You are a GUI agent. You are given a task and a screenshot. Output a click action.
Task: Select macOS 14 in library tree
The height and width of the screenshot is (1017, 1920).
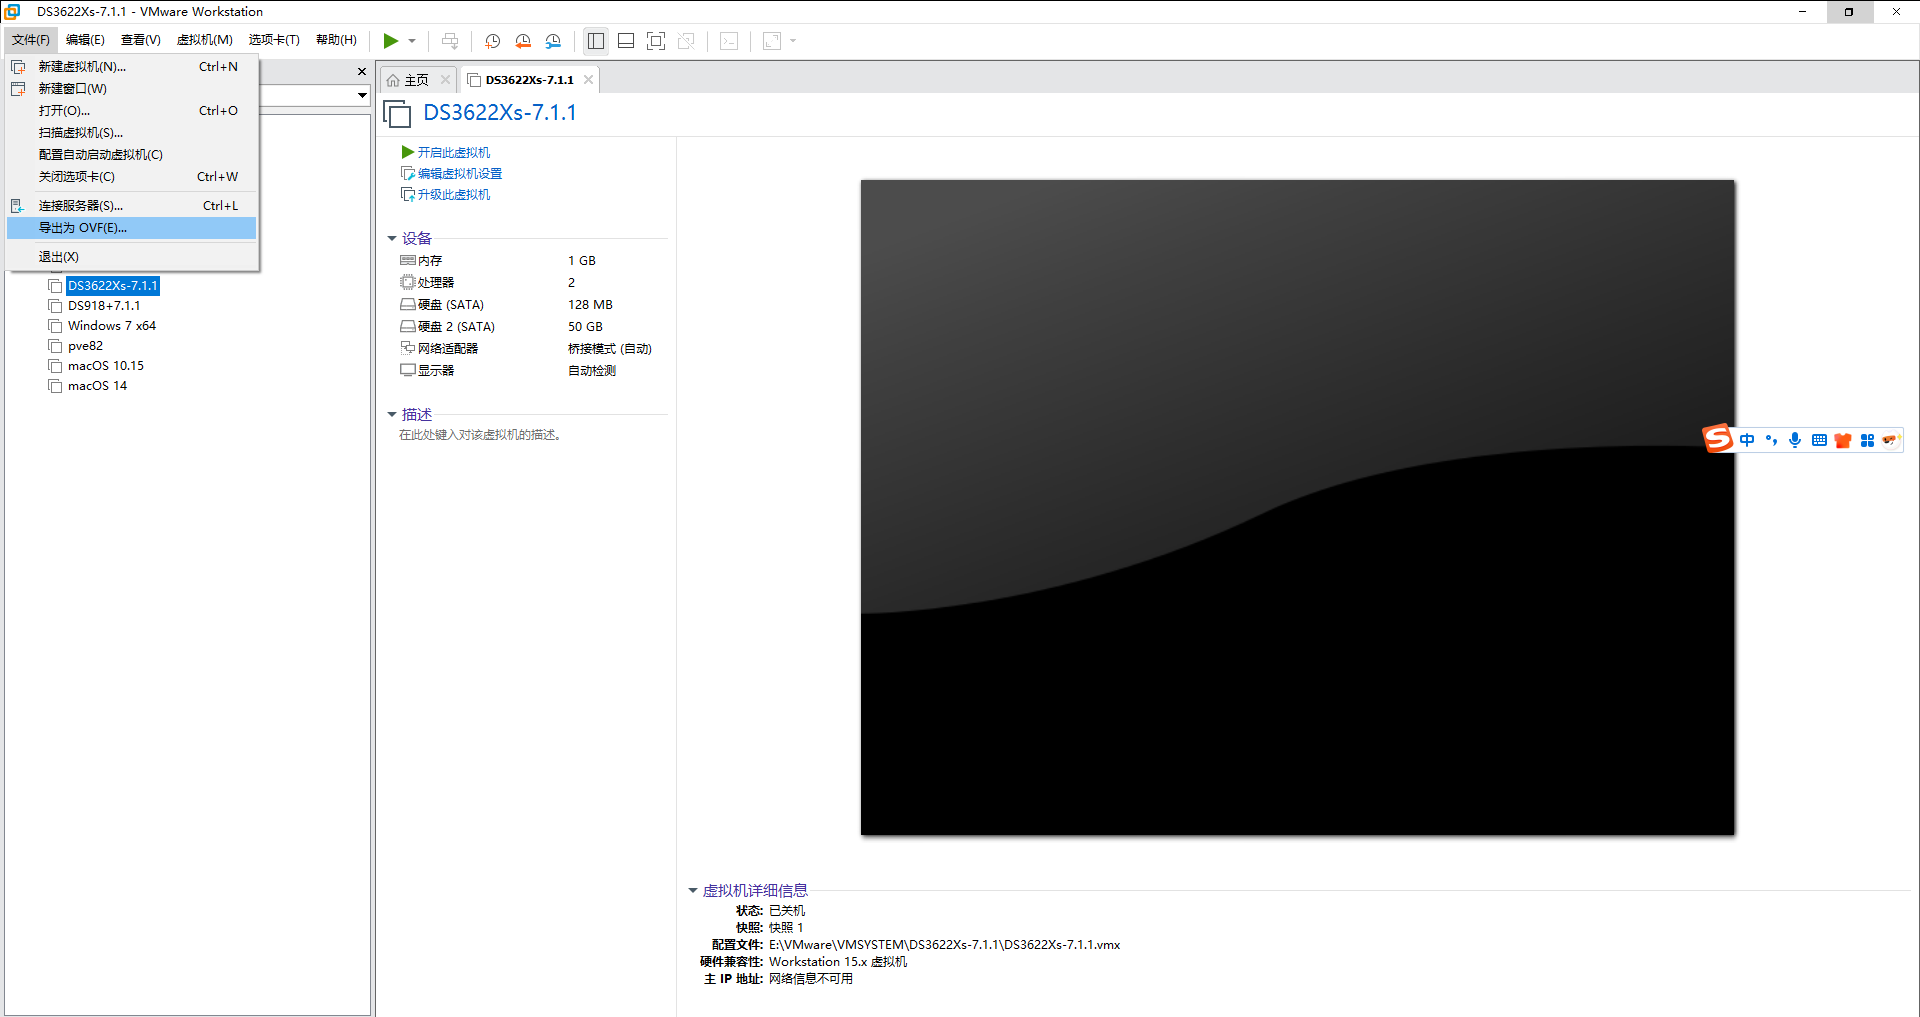(x=97, y=386)
